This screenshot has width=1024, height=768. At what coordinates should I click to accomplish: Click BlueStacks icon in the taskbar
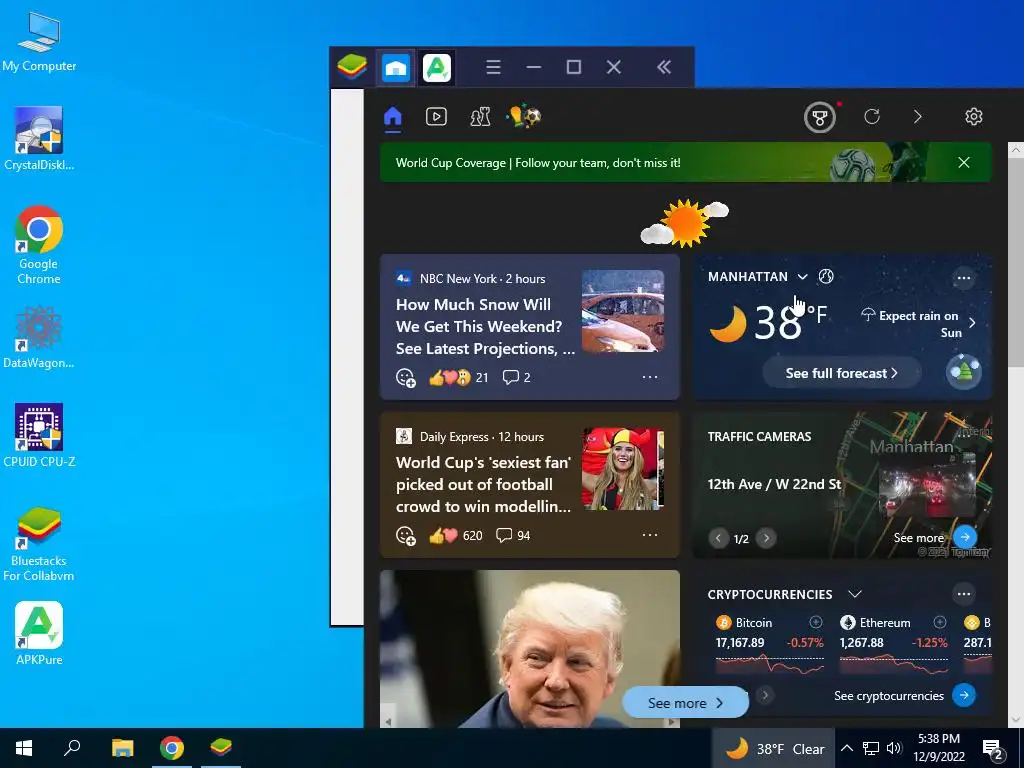(221, 748)
